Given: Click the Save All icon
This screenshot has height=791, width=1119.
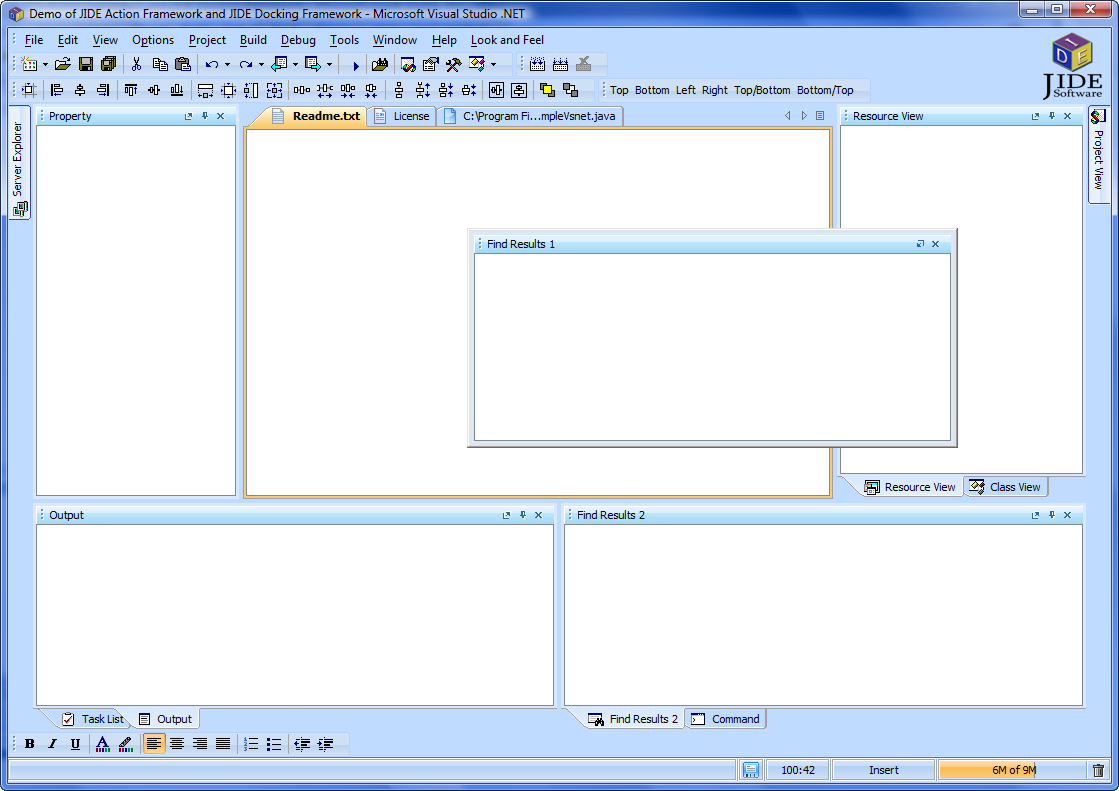Looking at the screenshot, I should (x=108, y=64).
